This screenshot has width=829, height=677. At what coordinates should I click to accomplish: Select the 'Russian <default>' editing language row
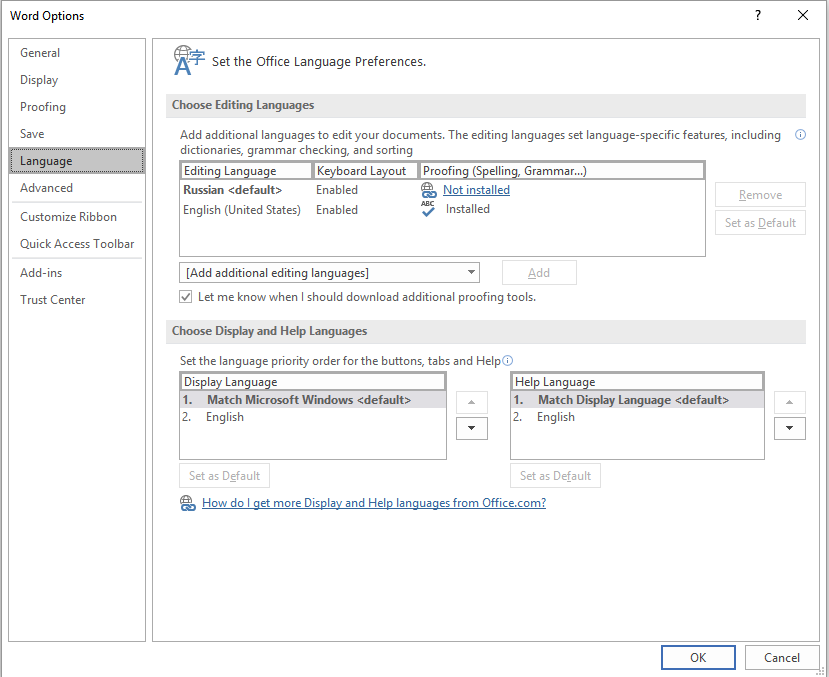442,190
